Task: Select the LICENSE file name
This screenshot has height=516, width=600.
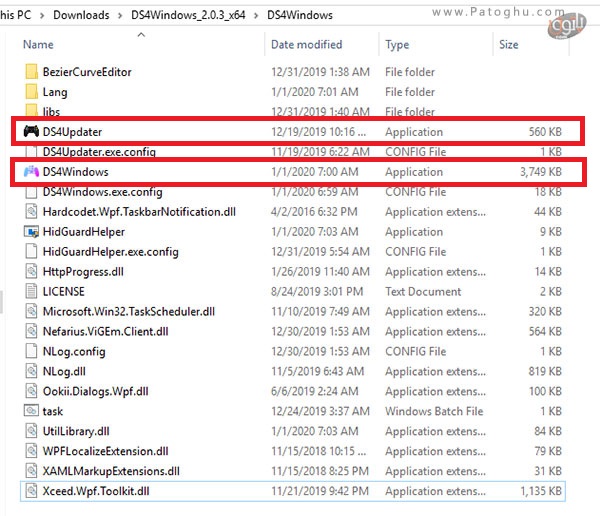Action: click(x=64, y=291)
